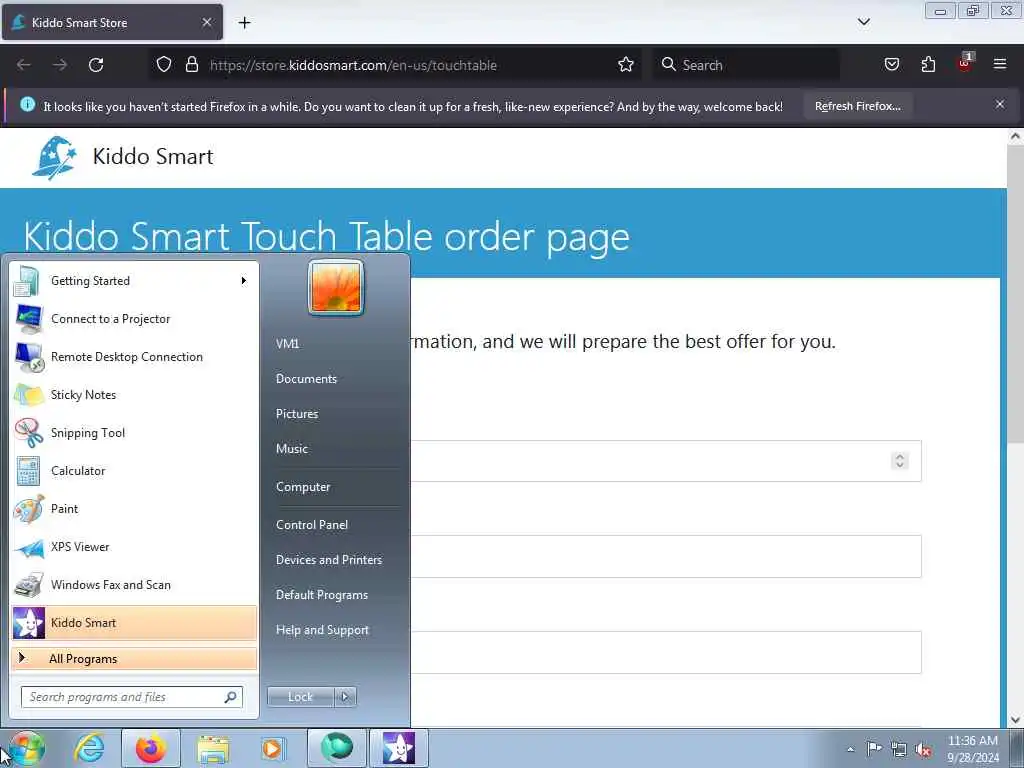The height and width of the screenshot is (768, 1024).
Task: Launch Calculator from Start menu
Action: click(x=134, y=471)
